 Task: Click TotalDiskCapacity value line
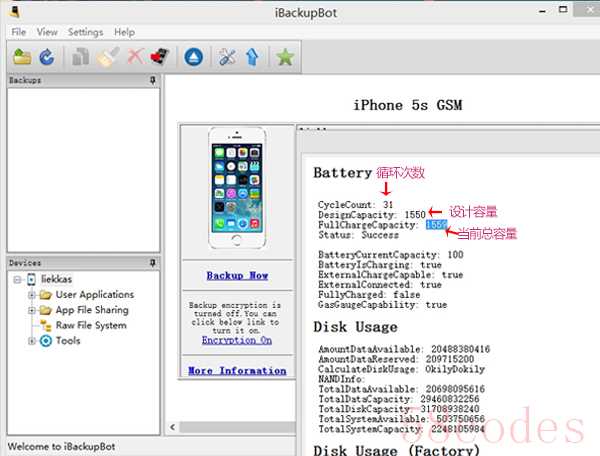pyautogui.click(x=398, y=409)
